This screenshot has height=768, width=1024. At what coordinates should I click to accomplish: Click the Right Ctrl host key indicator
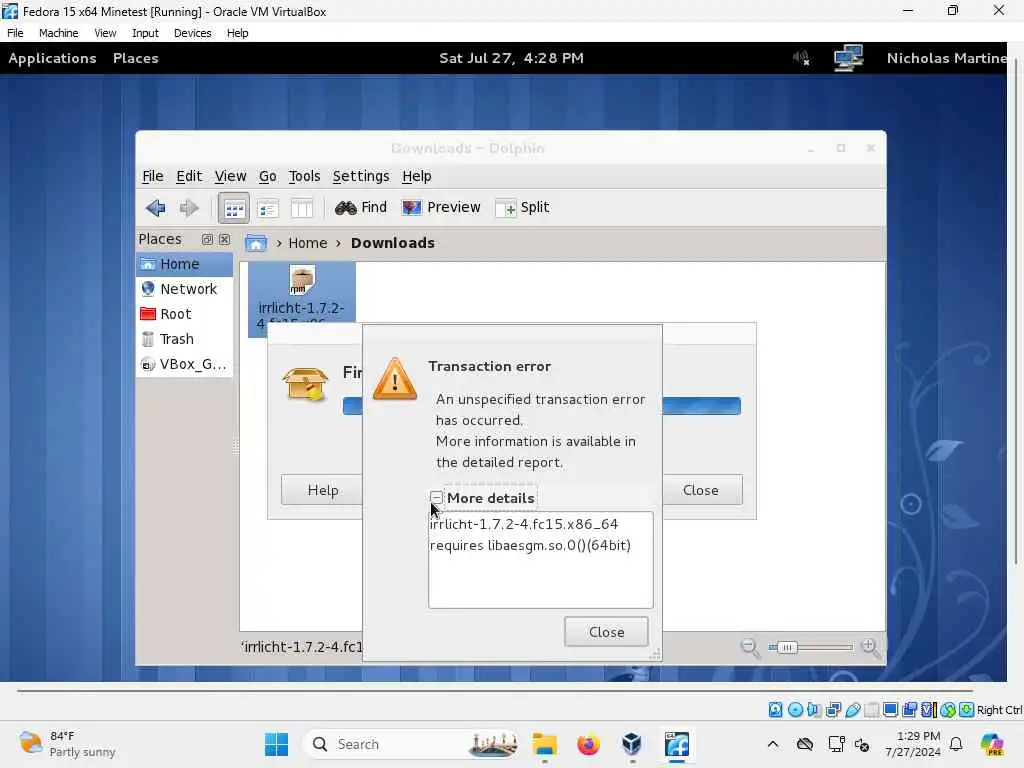click(999, 710)
